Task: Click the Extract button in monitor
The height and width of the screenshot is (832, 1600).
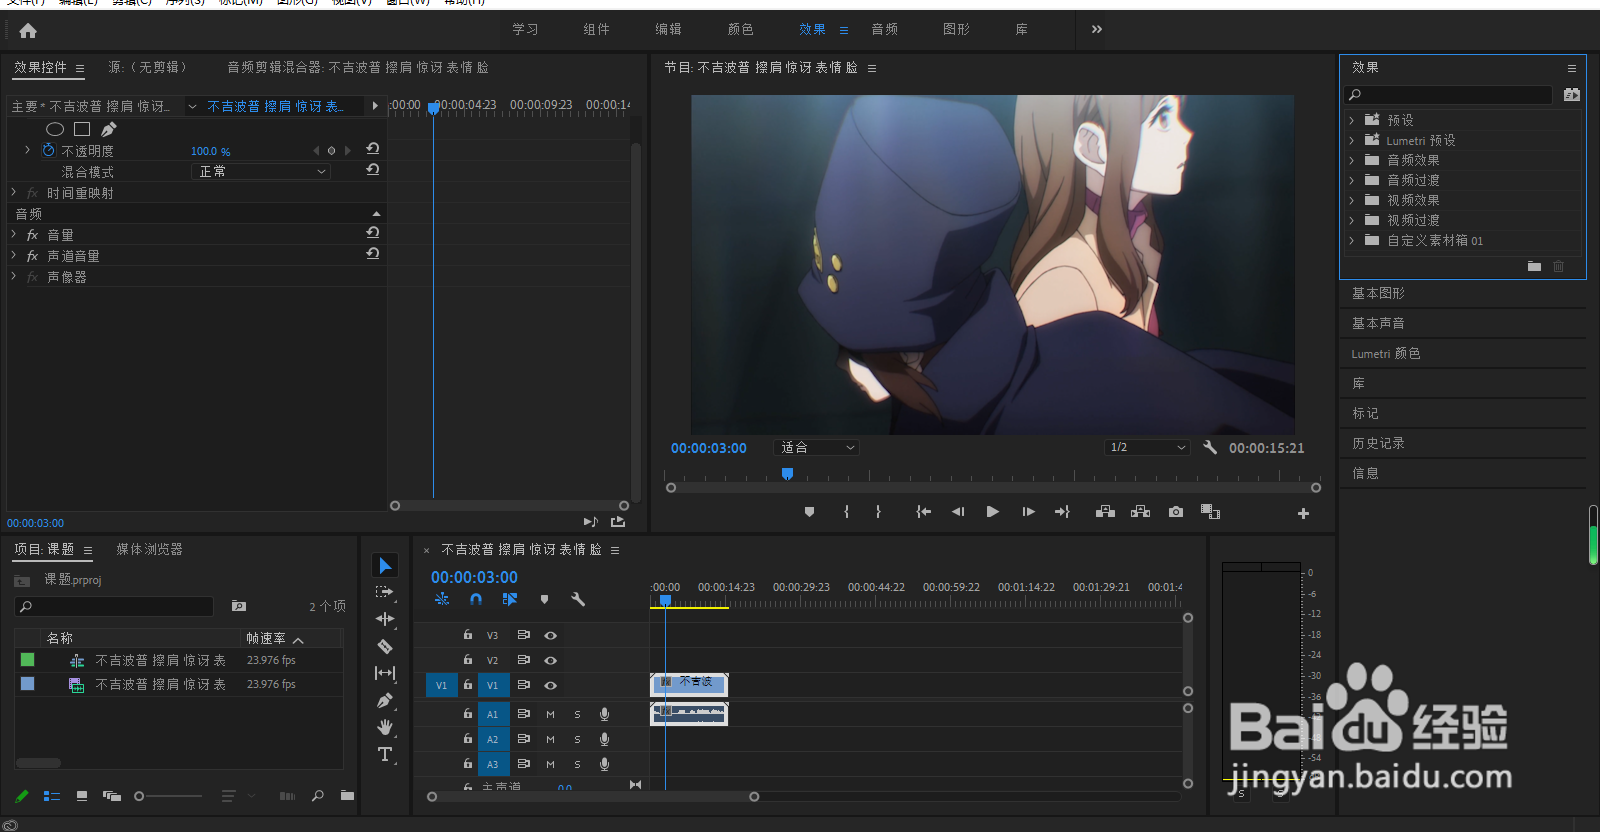Action: pos(1140,512)
